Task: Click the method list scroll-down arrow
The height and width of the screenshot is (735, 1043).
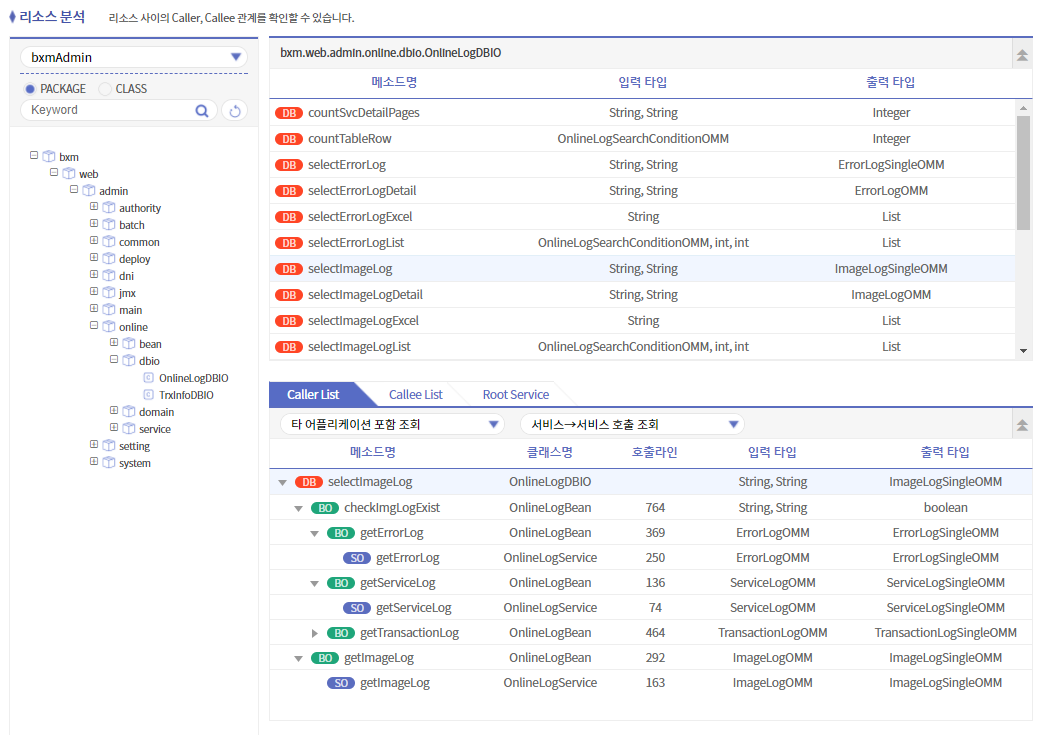Action: 1023,351
